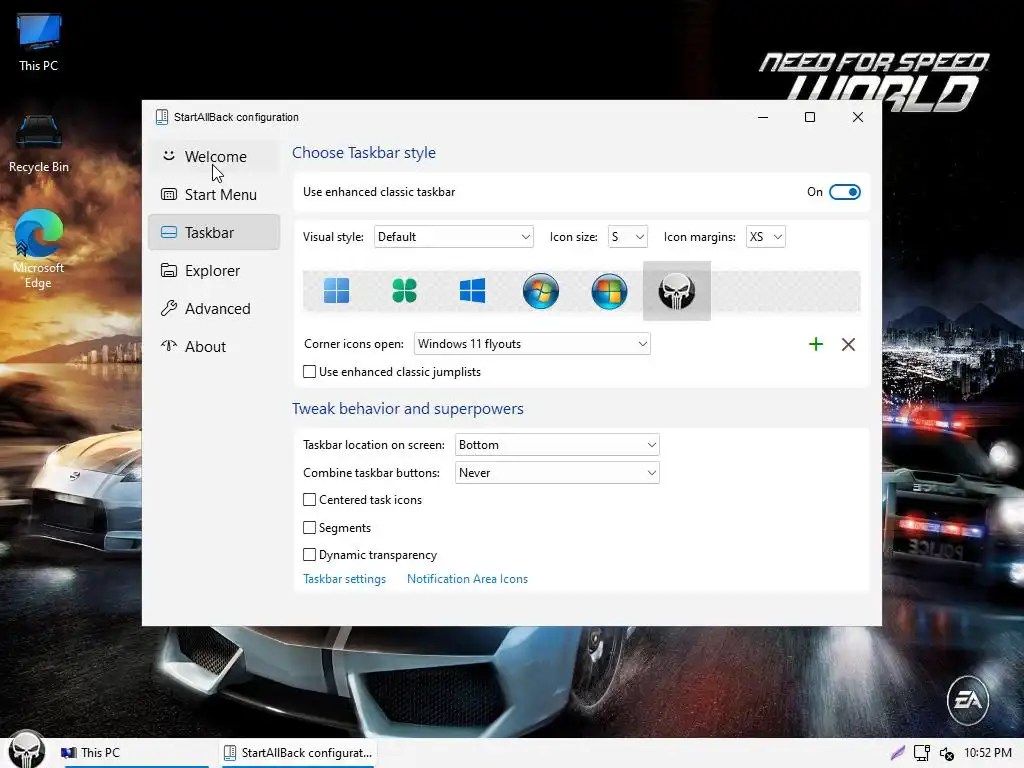This screenshot has width=1024, height=768.
Task: Select the Taskbar section
Action: pos(214,232)
